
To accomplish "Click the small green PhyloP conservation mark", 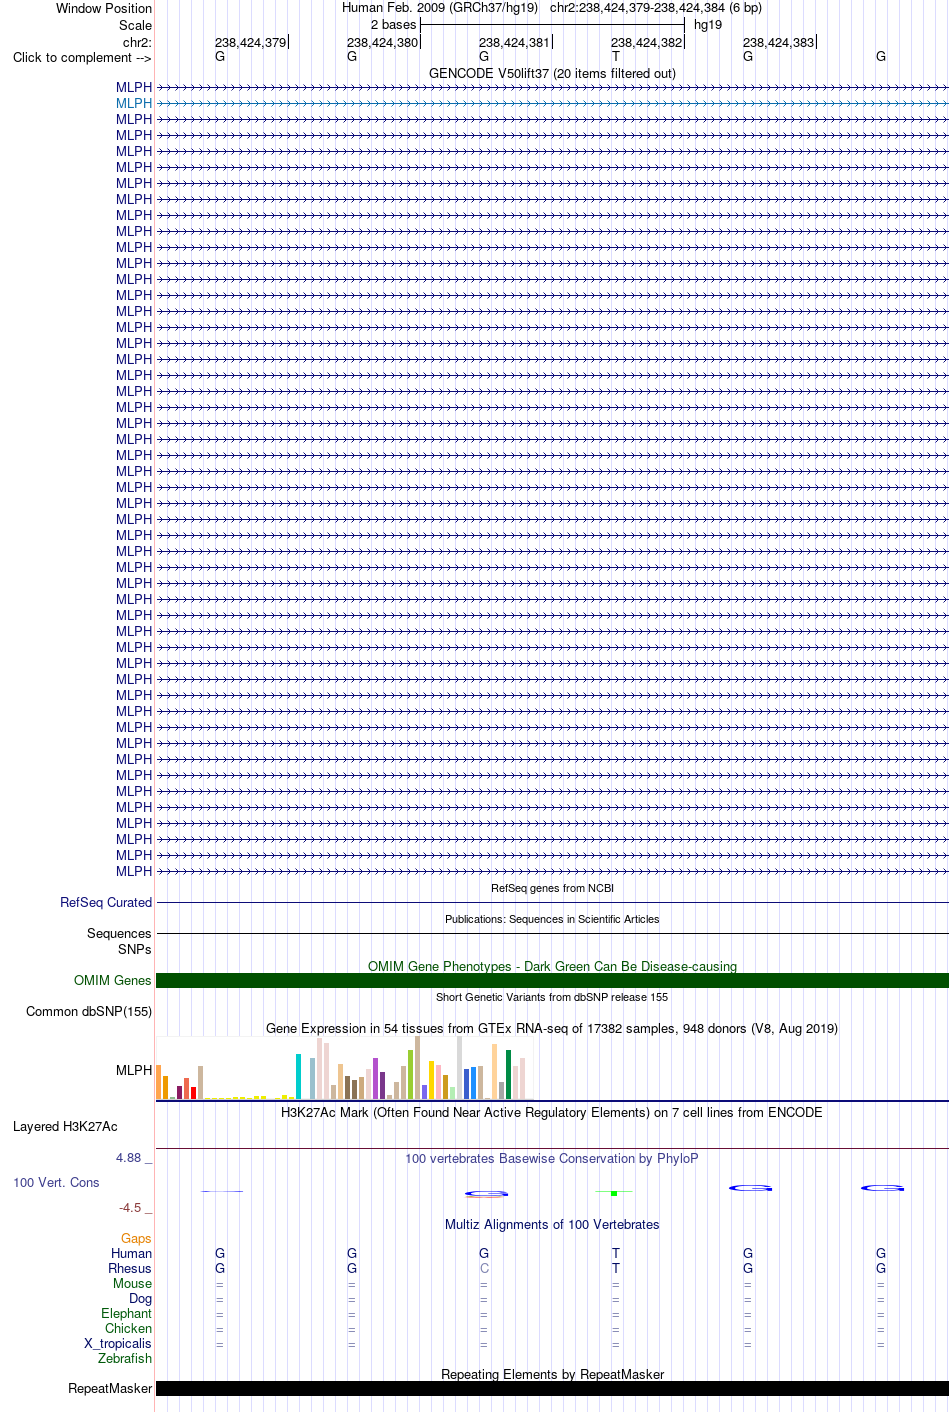I will click(615, 1193).
